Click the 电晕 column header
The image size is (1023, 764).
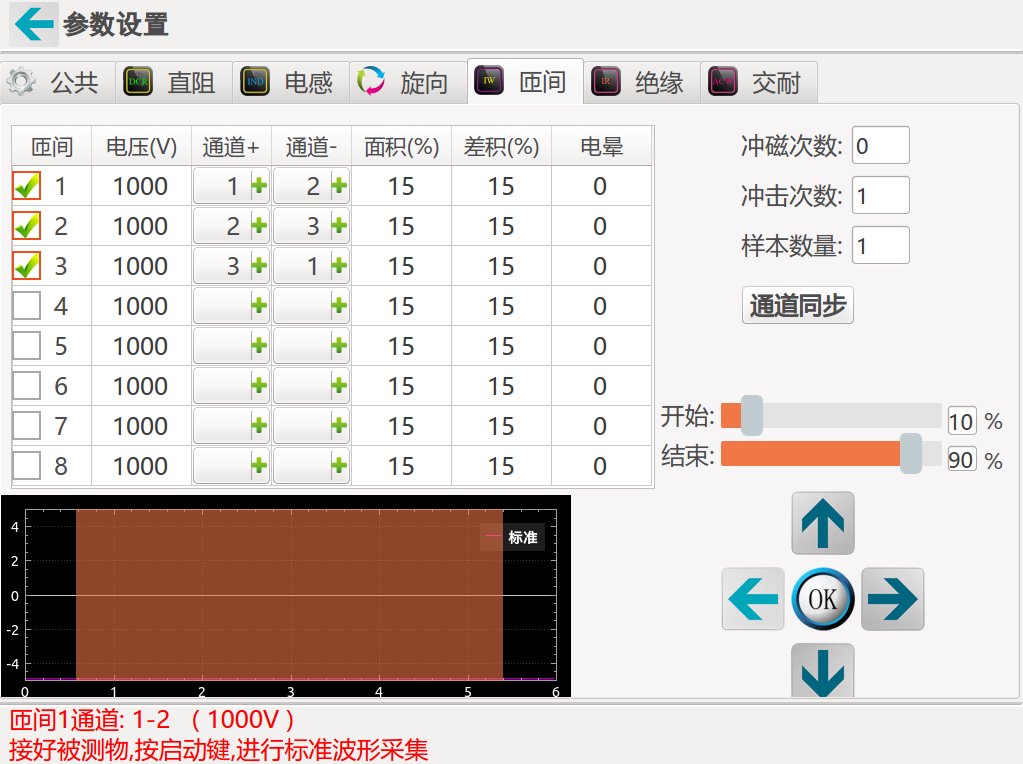pyautogui.click(x=601, y=146)
